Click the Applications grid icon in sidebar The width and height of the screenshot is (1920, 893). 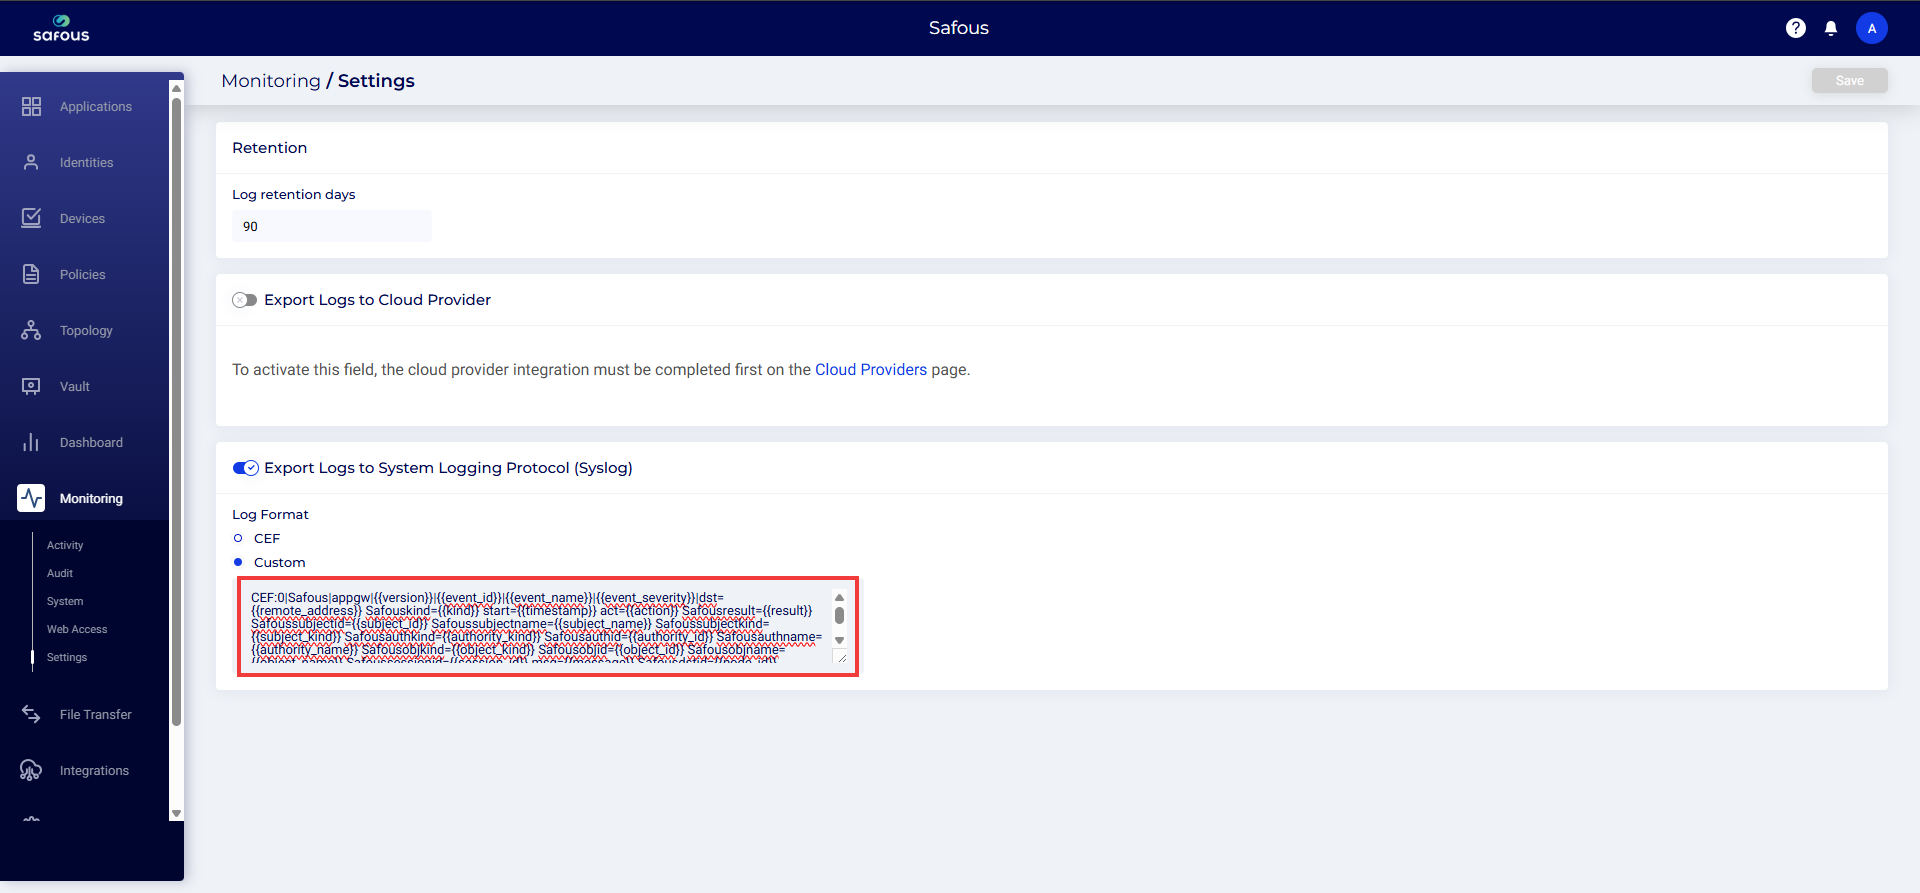point(31,106)
